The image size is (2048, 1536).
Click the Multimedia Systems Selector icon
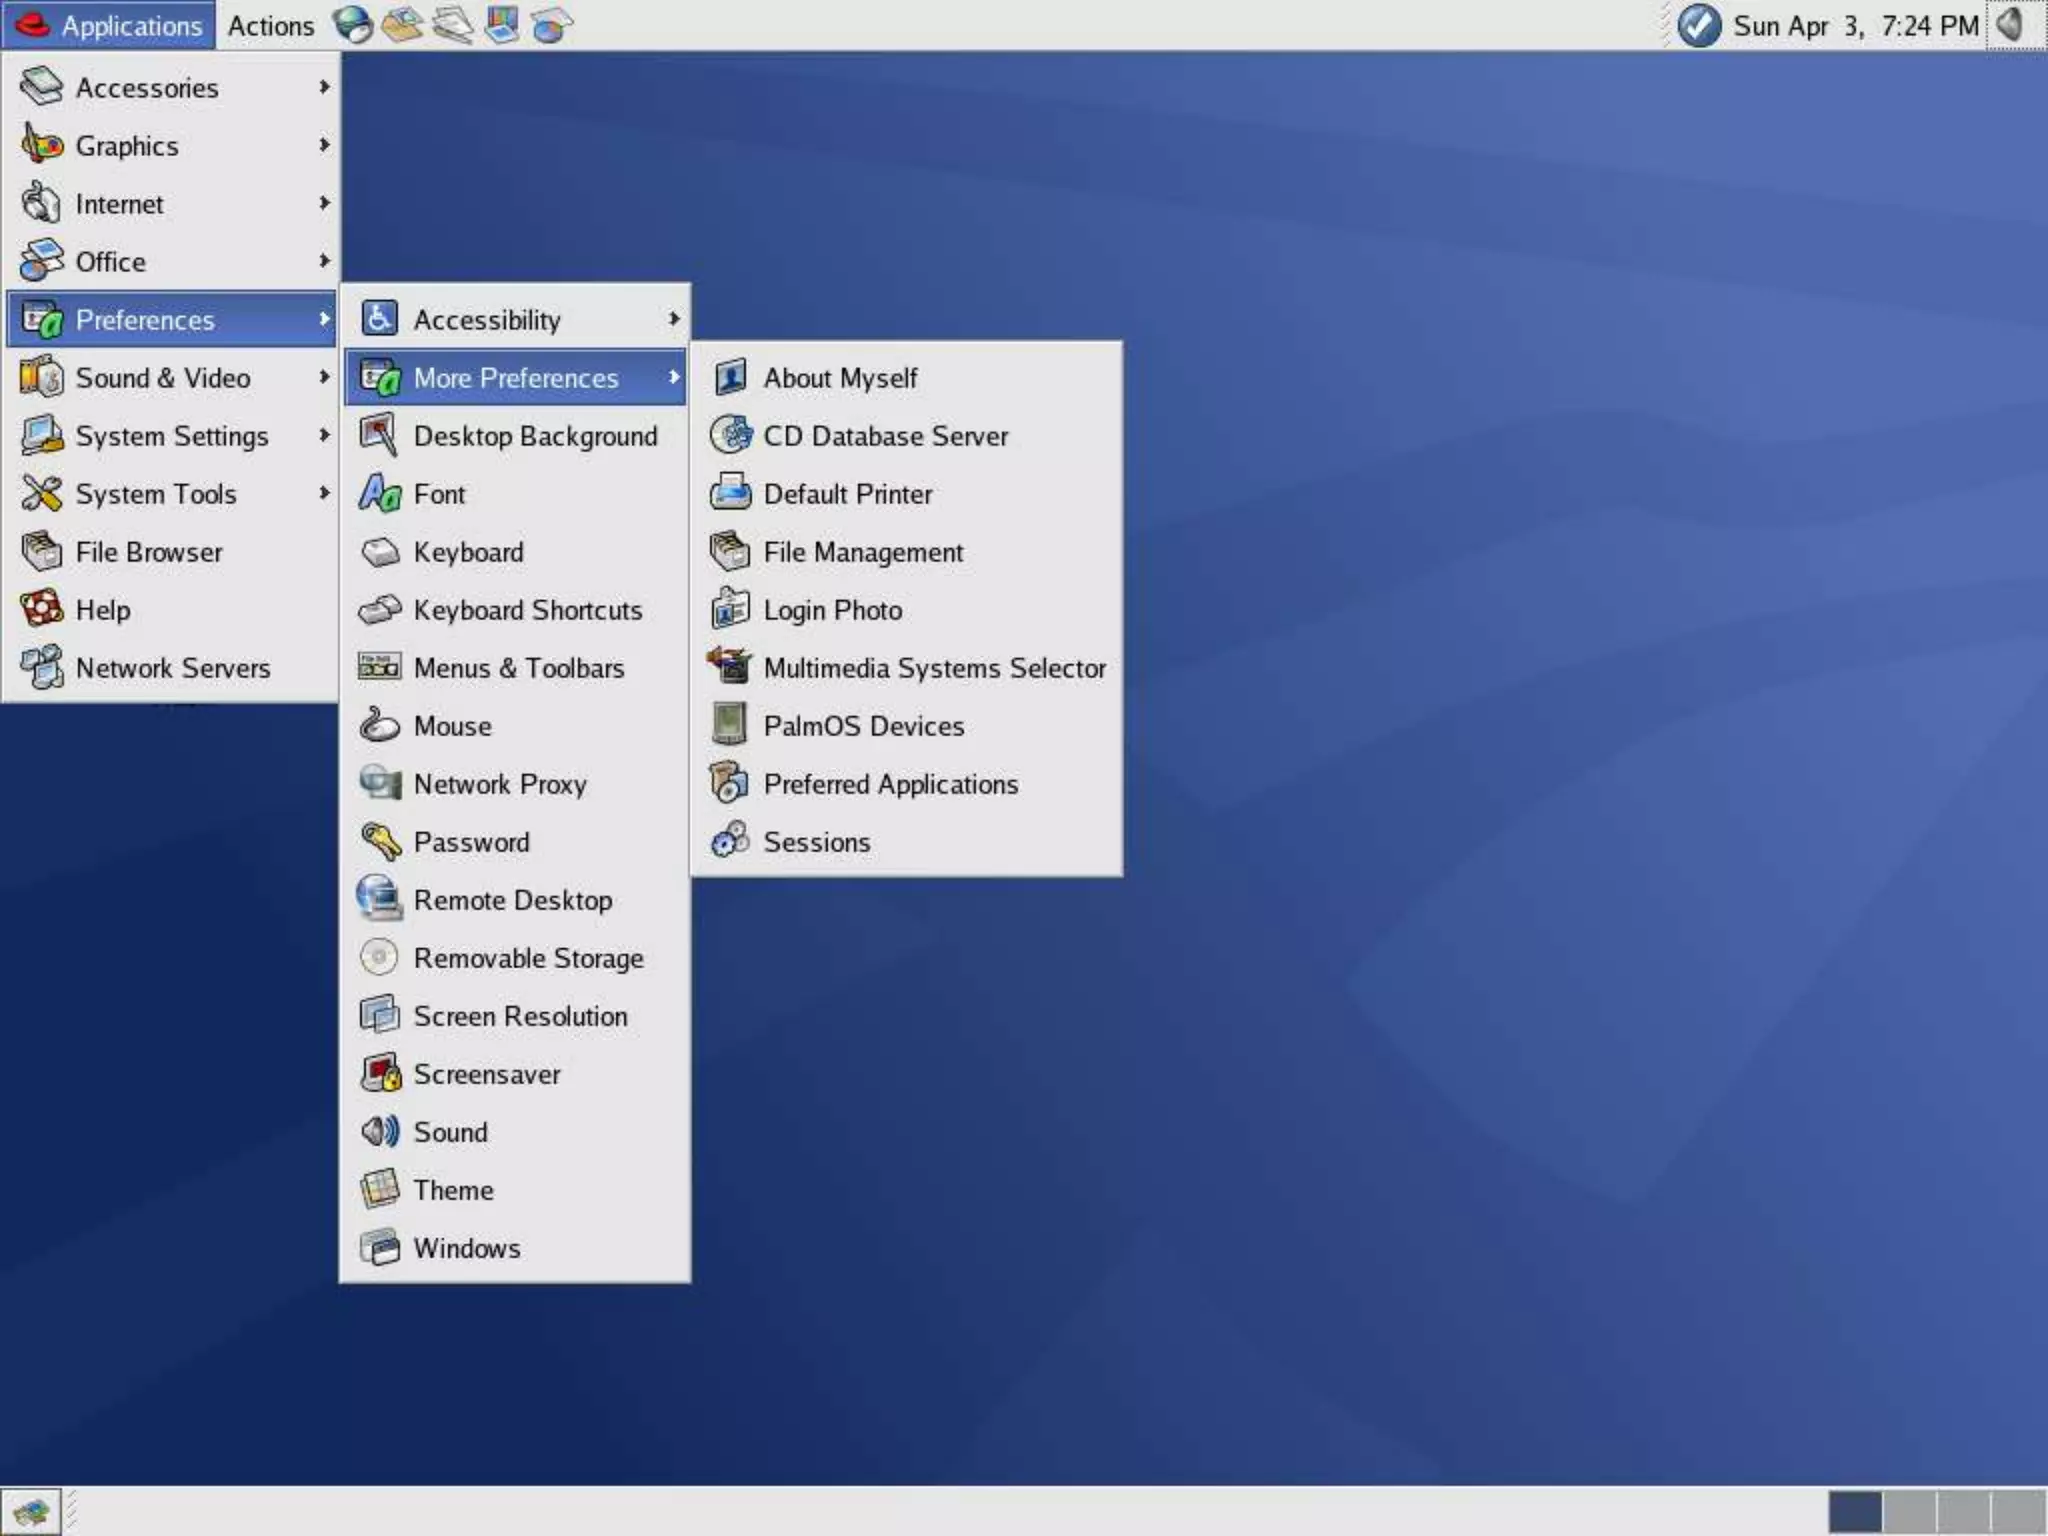coord(730,667)
